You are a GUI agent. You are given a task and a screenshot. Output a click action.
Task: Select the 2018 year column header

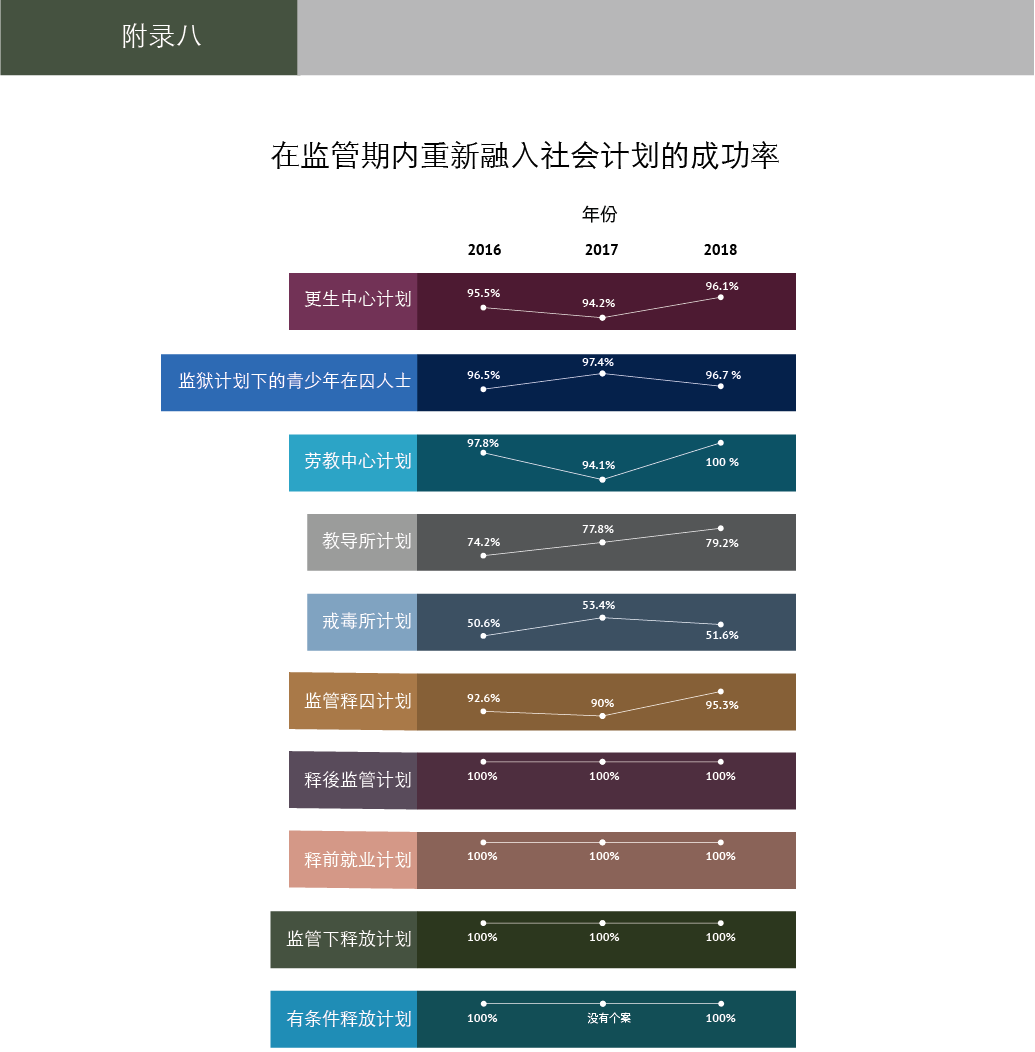(720, 250)
